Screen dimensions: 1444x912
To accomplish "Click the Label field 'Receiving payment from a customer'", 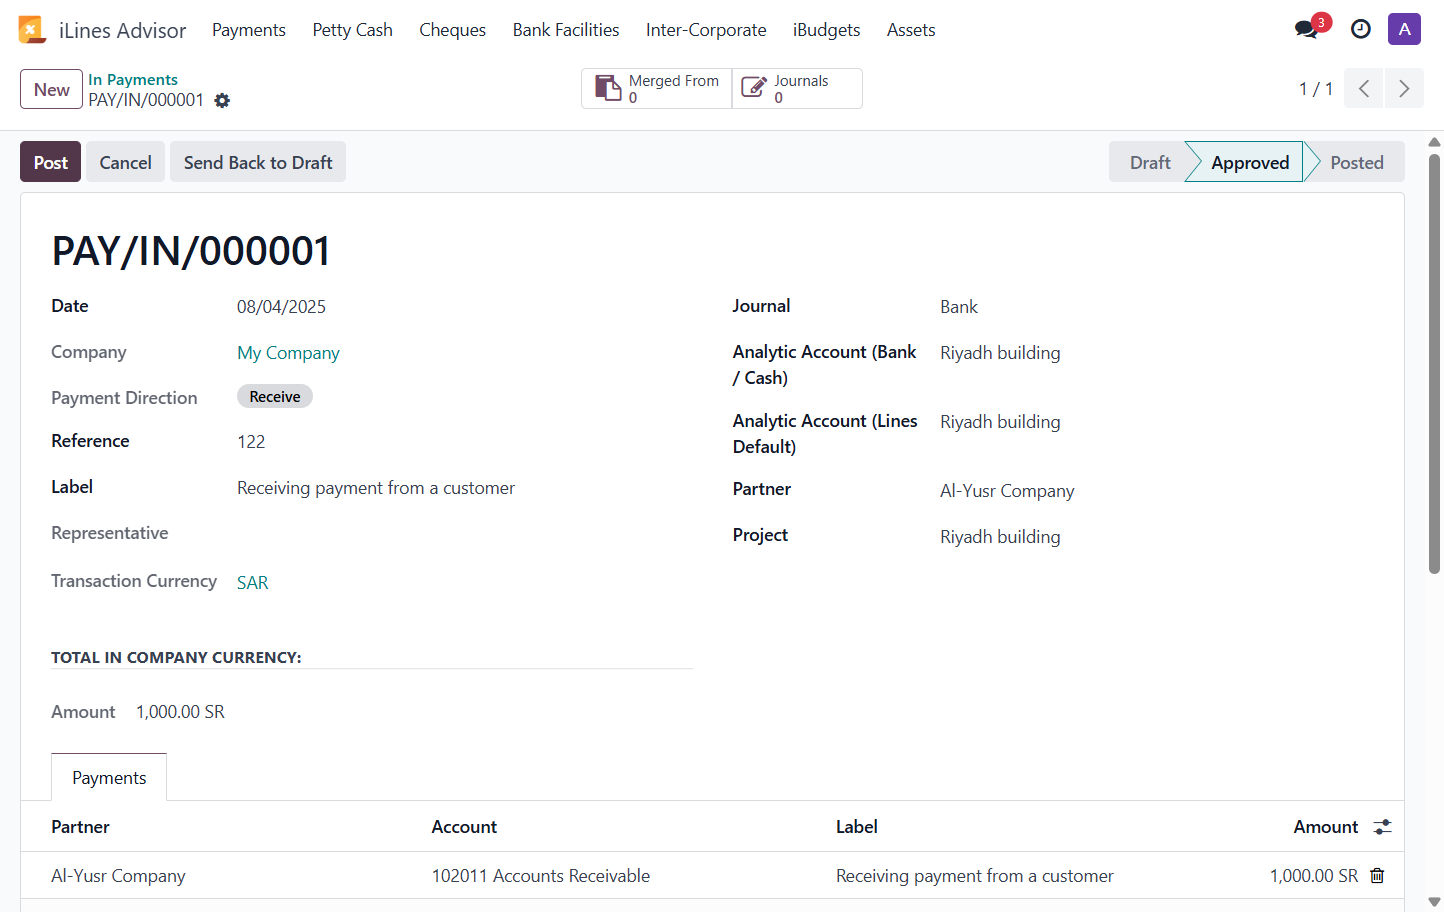I will (376, 488).
